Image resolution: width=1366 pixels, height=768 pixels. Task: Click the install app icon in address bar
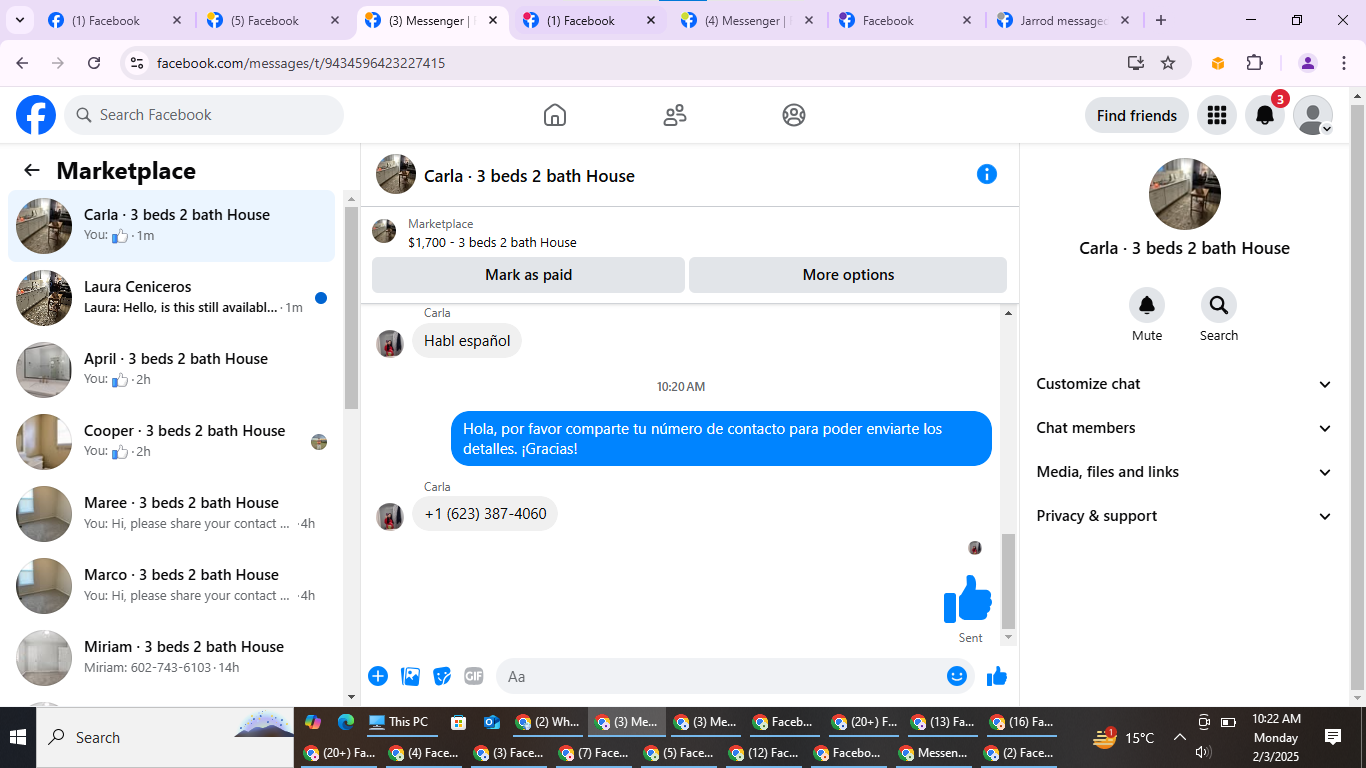(1135, 63)
